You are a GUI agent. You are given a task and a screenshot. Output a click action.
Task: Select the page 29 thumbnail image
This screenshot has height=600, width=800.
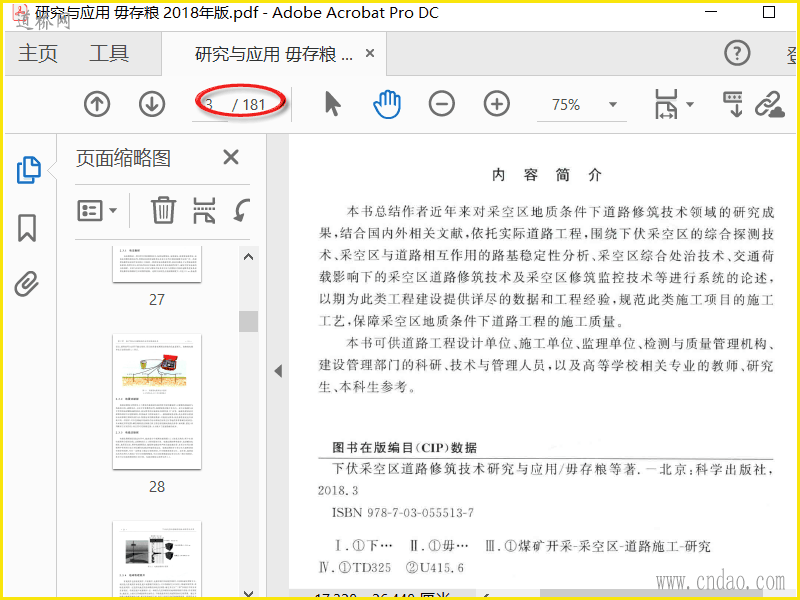tap(157, 559)
